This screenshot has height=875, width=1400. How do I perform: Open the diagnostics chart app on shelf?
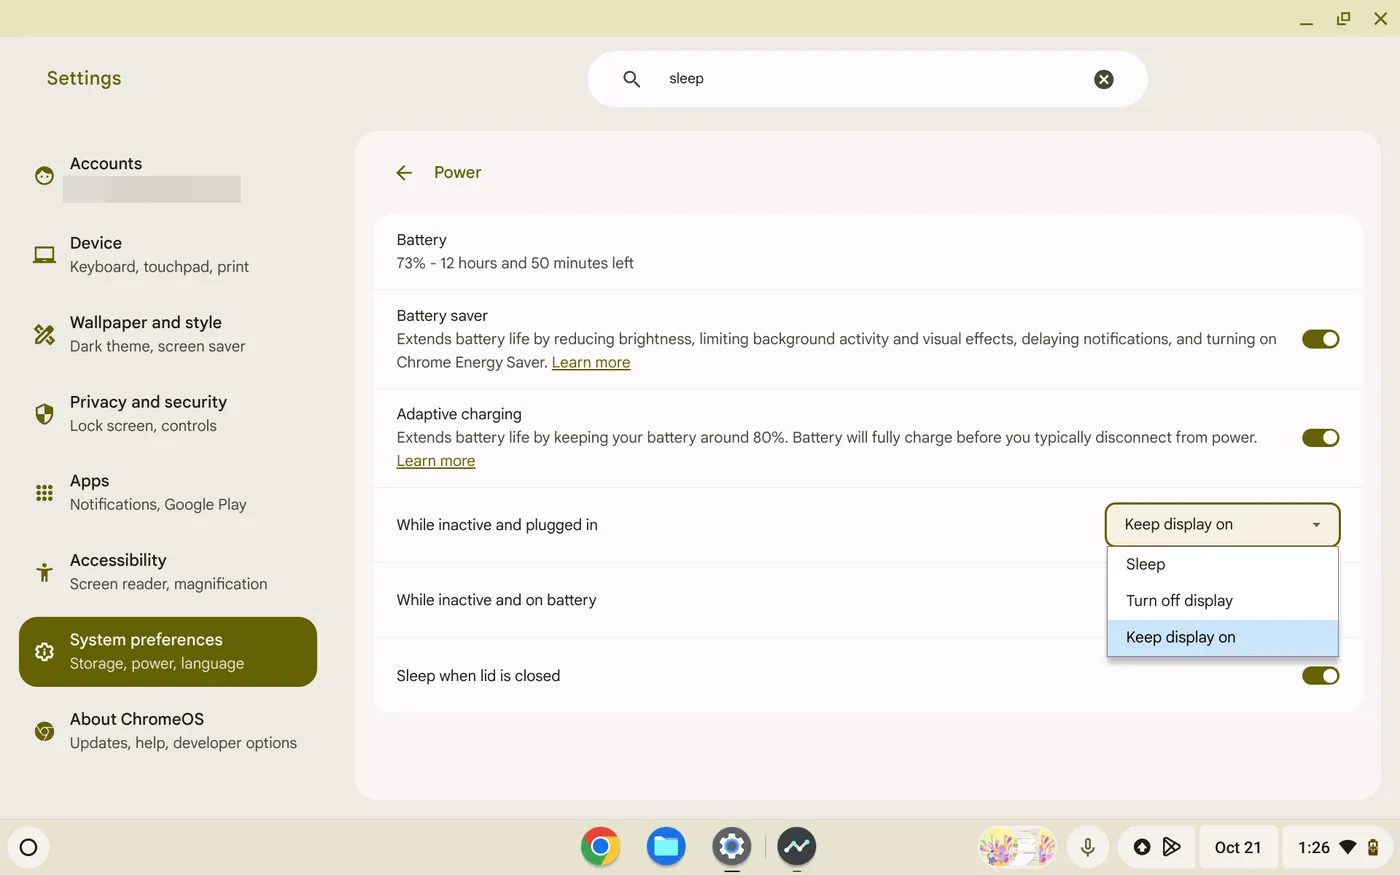coord(797,847)
